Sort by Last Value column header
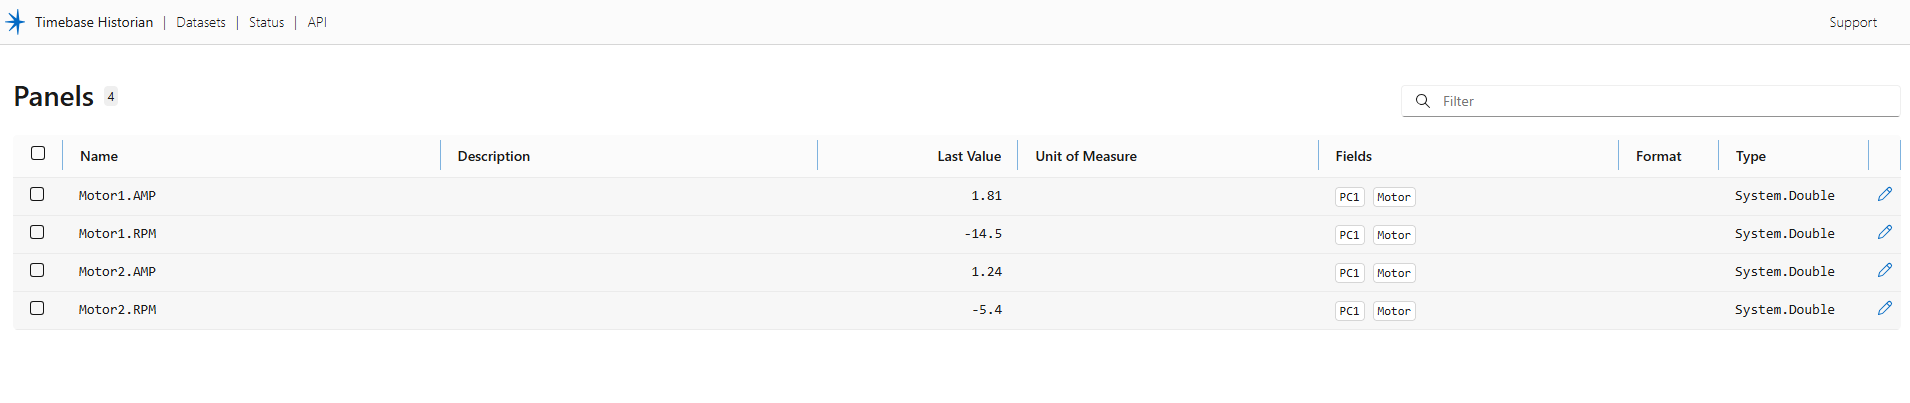Screen dimensions: 1910x403 pyautogui.click(x=968, y=156)
